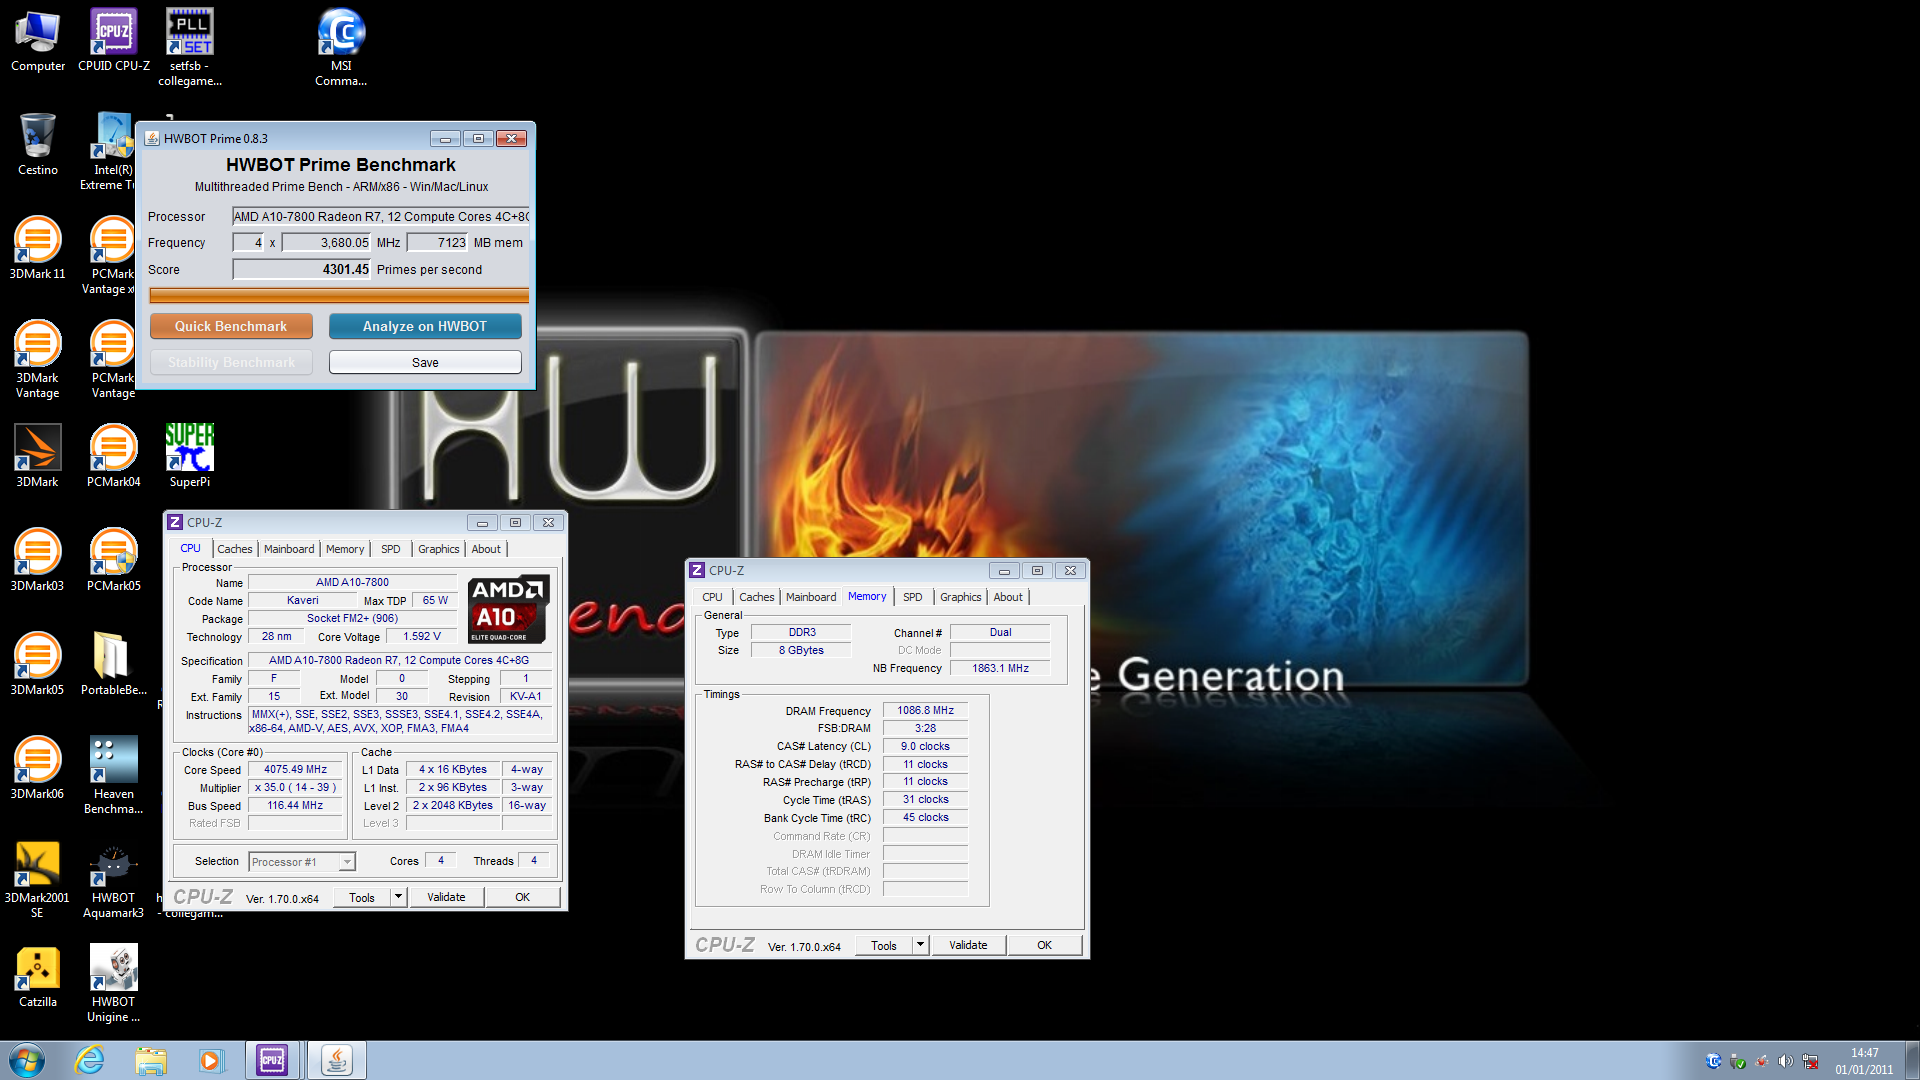The image size is (1920, 1080).
Task: Open Windows Media Player on taskbar
Action: pos(211,1060)
